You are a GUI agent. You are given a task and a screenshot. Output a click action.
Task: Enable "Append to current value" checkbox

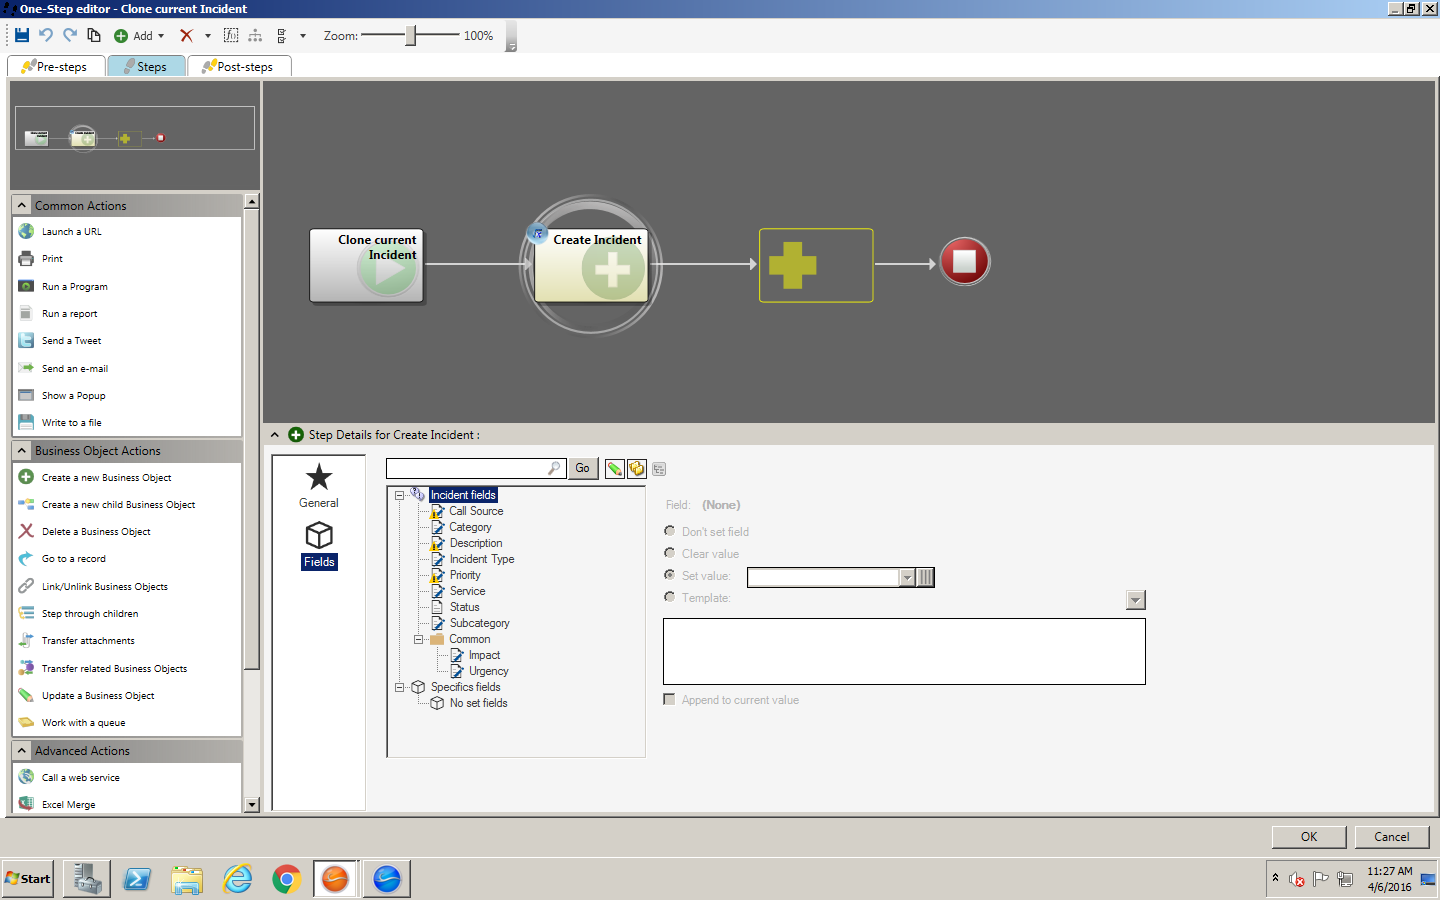tap(669, 699)
